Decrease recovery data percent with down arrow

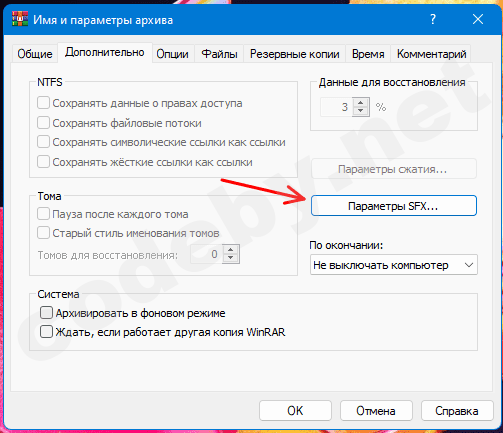tap(360, 111)
